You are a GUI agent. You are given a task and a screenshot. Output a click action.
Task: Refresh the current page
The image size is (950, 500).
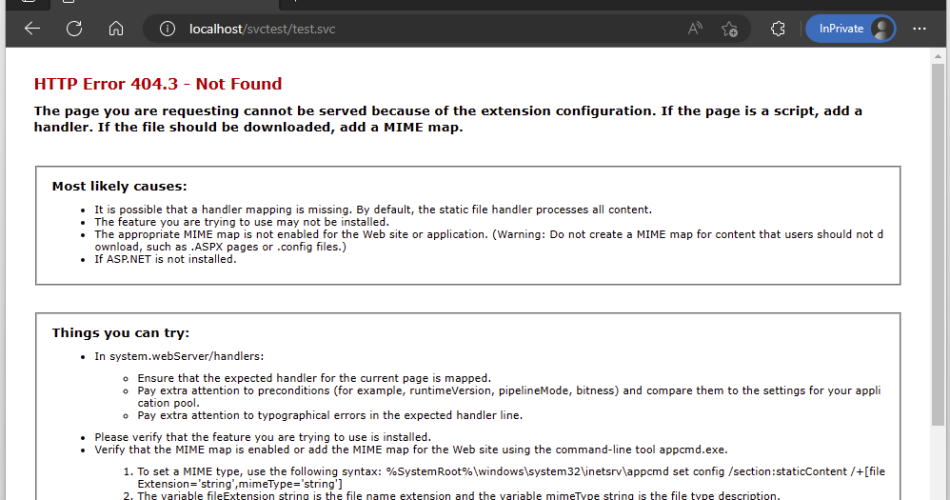[x=74, y=28]
